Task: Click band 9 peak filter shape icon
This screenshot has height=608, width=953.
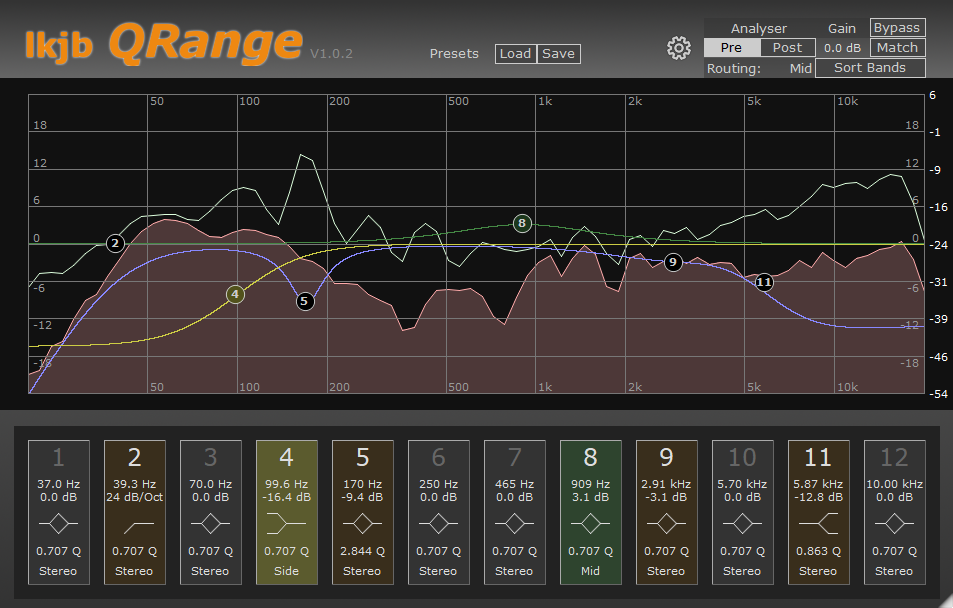Action: click(x=666, y=523)
